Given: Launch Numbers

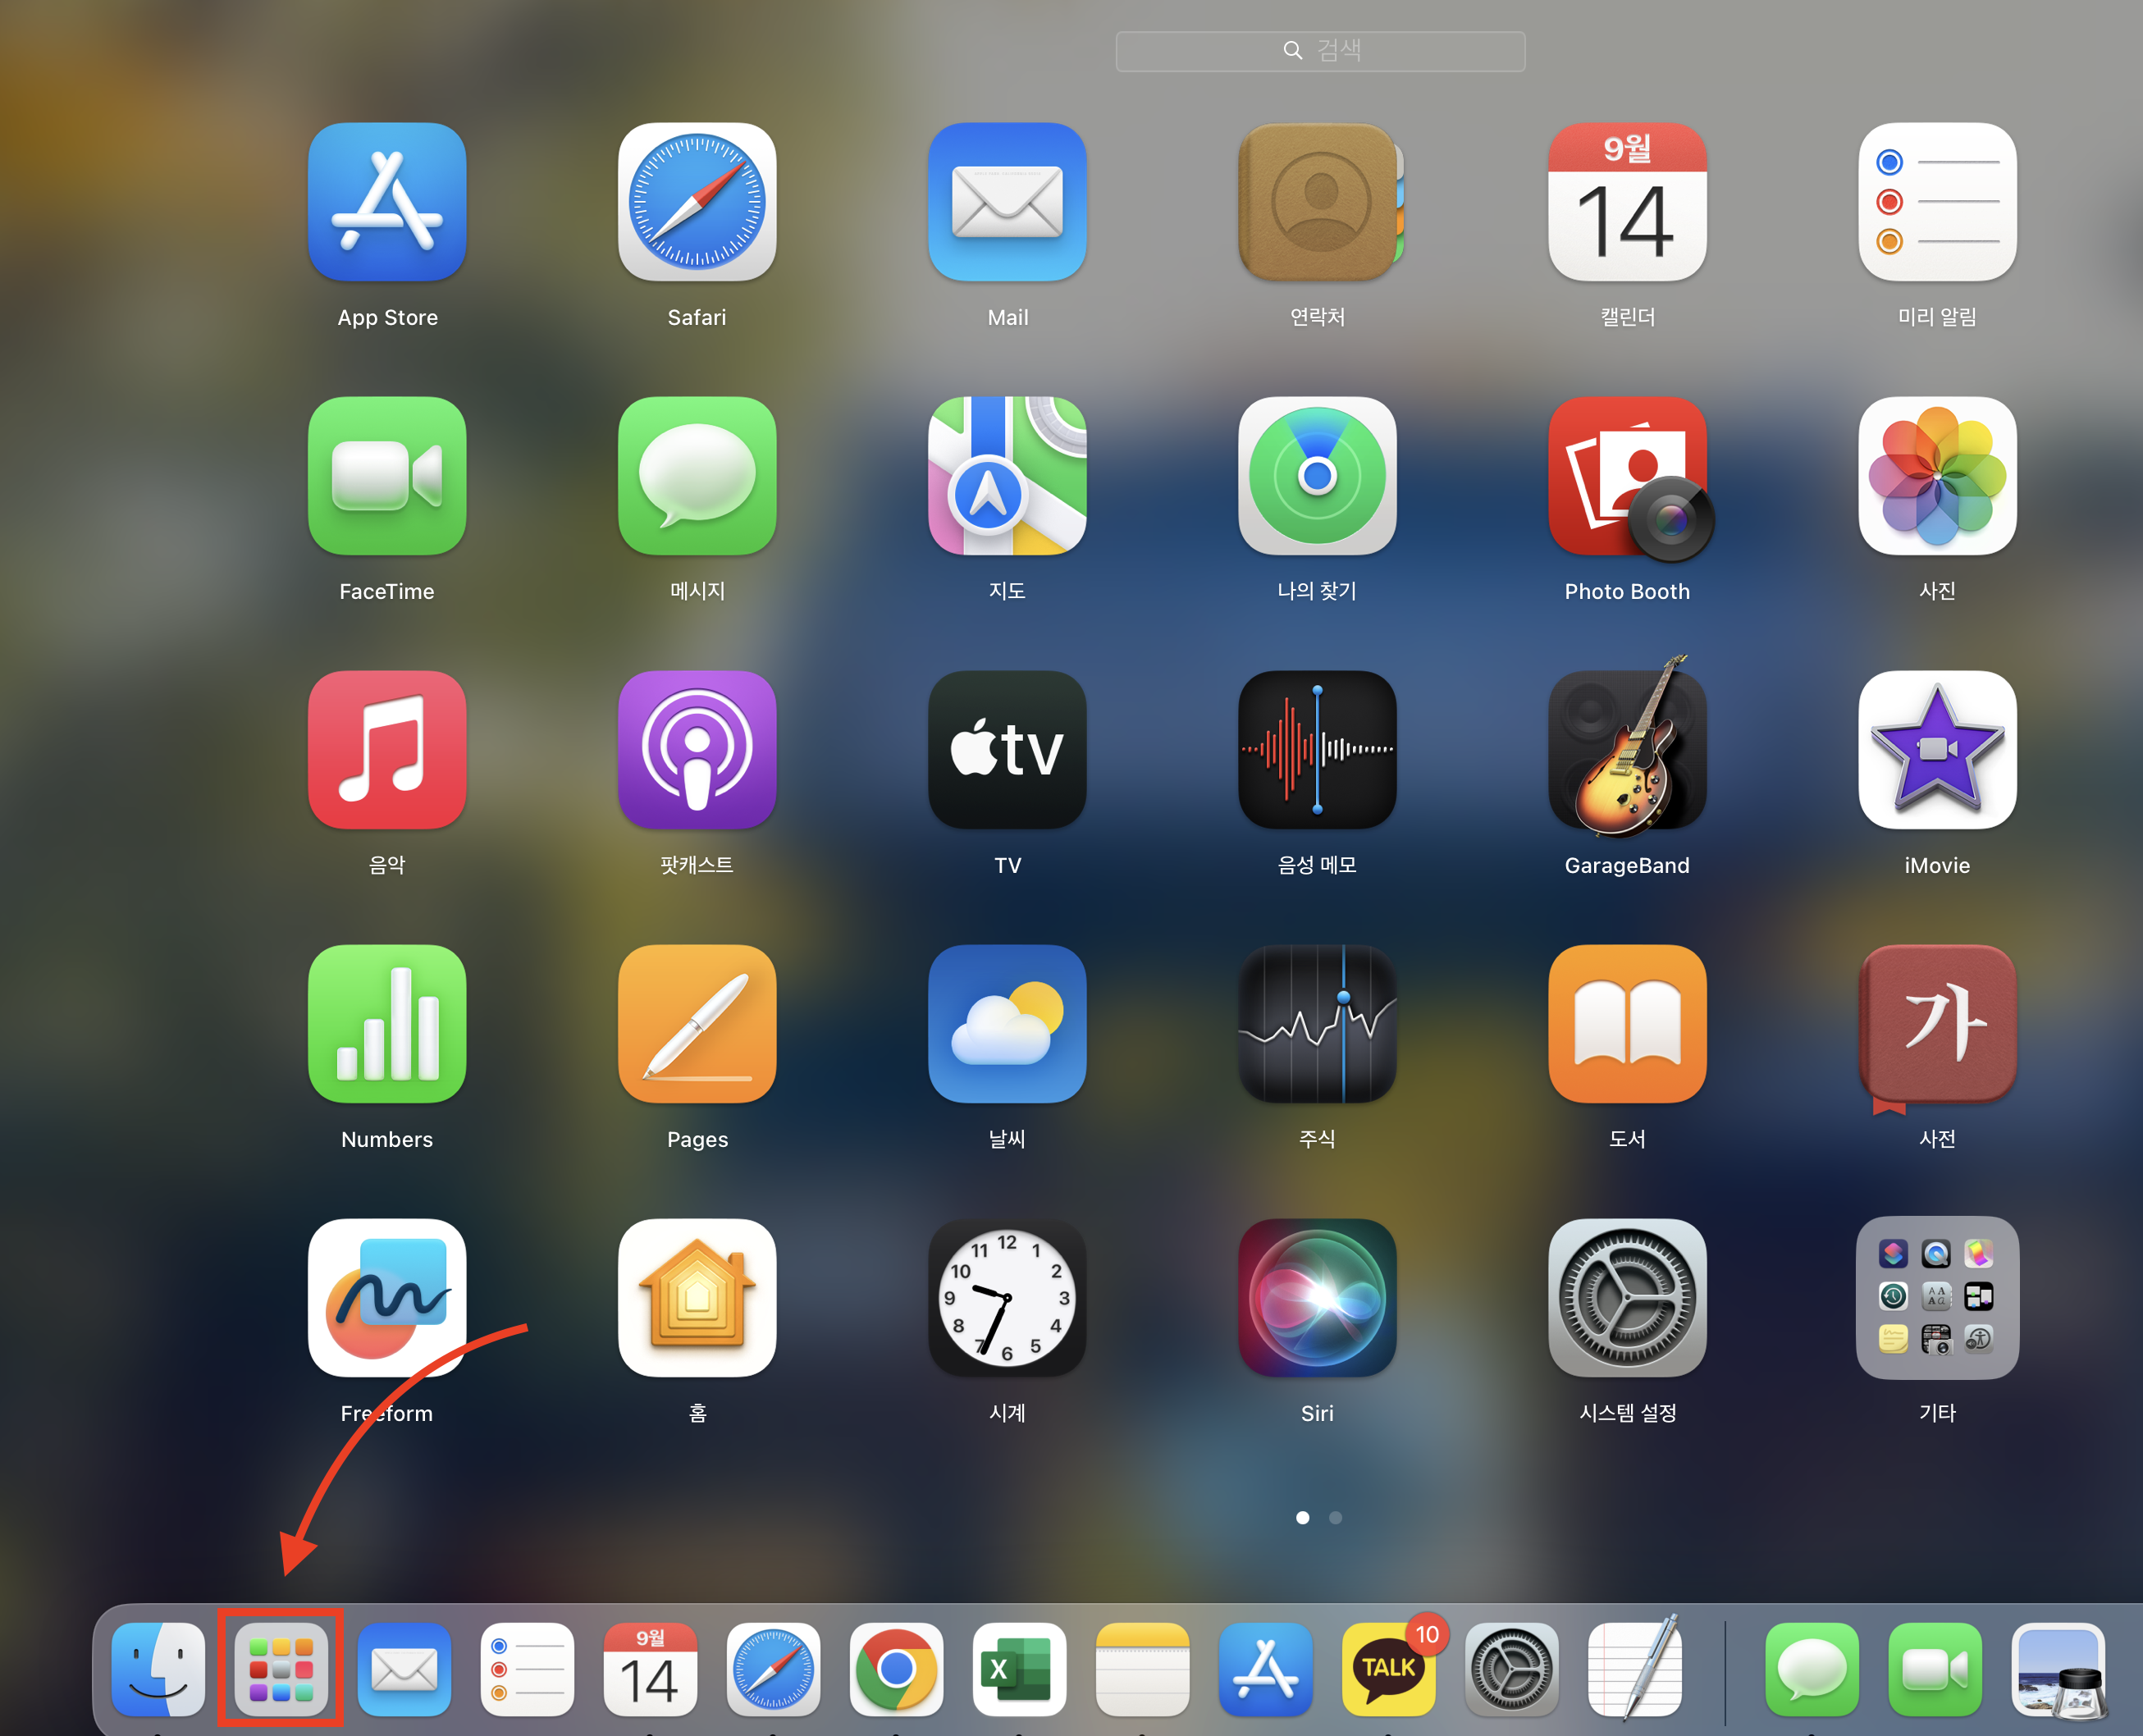Looking at the screenshot, I should pyautogui.click(x=387, y=1024).
